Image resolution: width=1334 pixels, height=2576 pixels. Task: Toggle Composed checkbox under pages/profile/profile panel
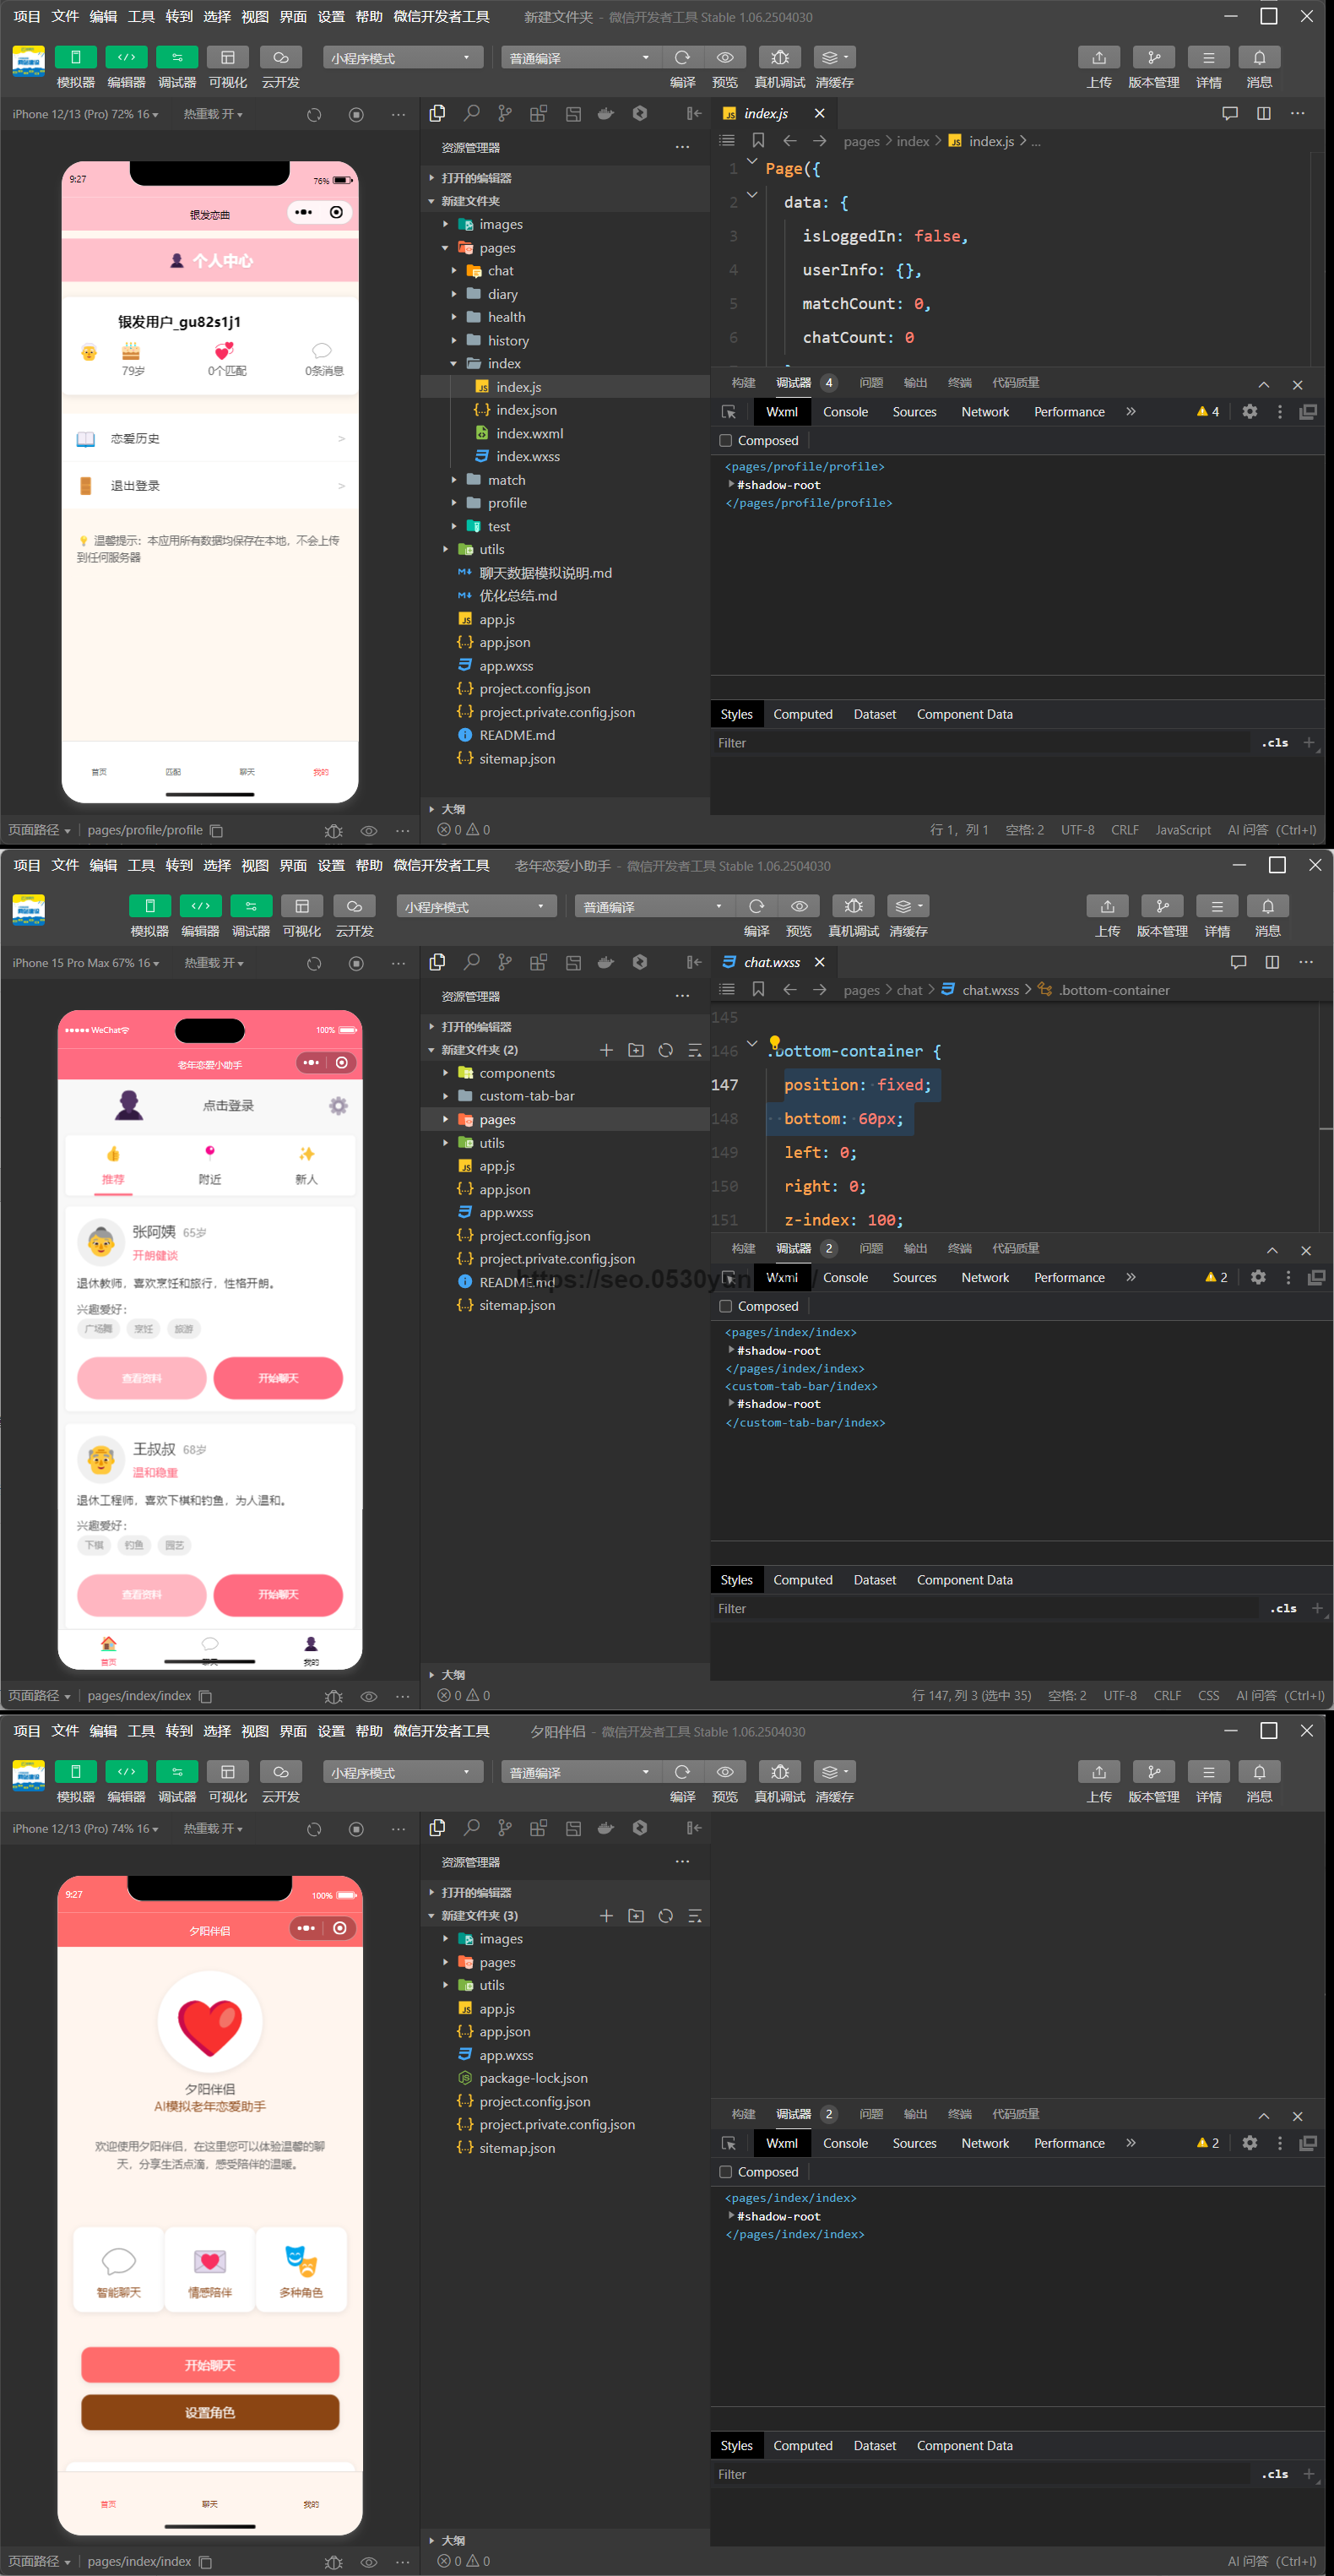tap(726, 441)
